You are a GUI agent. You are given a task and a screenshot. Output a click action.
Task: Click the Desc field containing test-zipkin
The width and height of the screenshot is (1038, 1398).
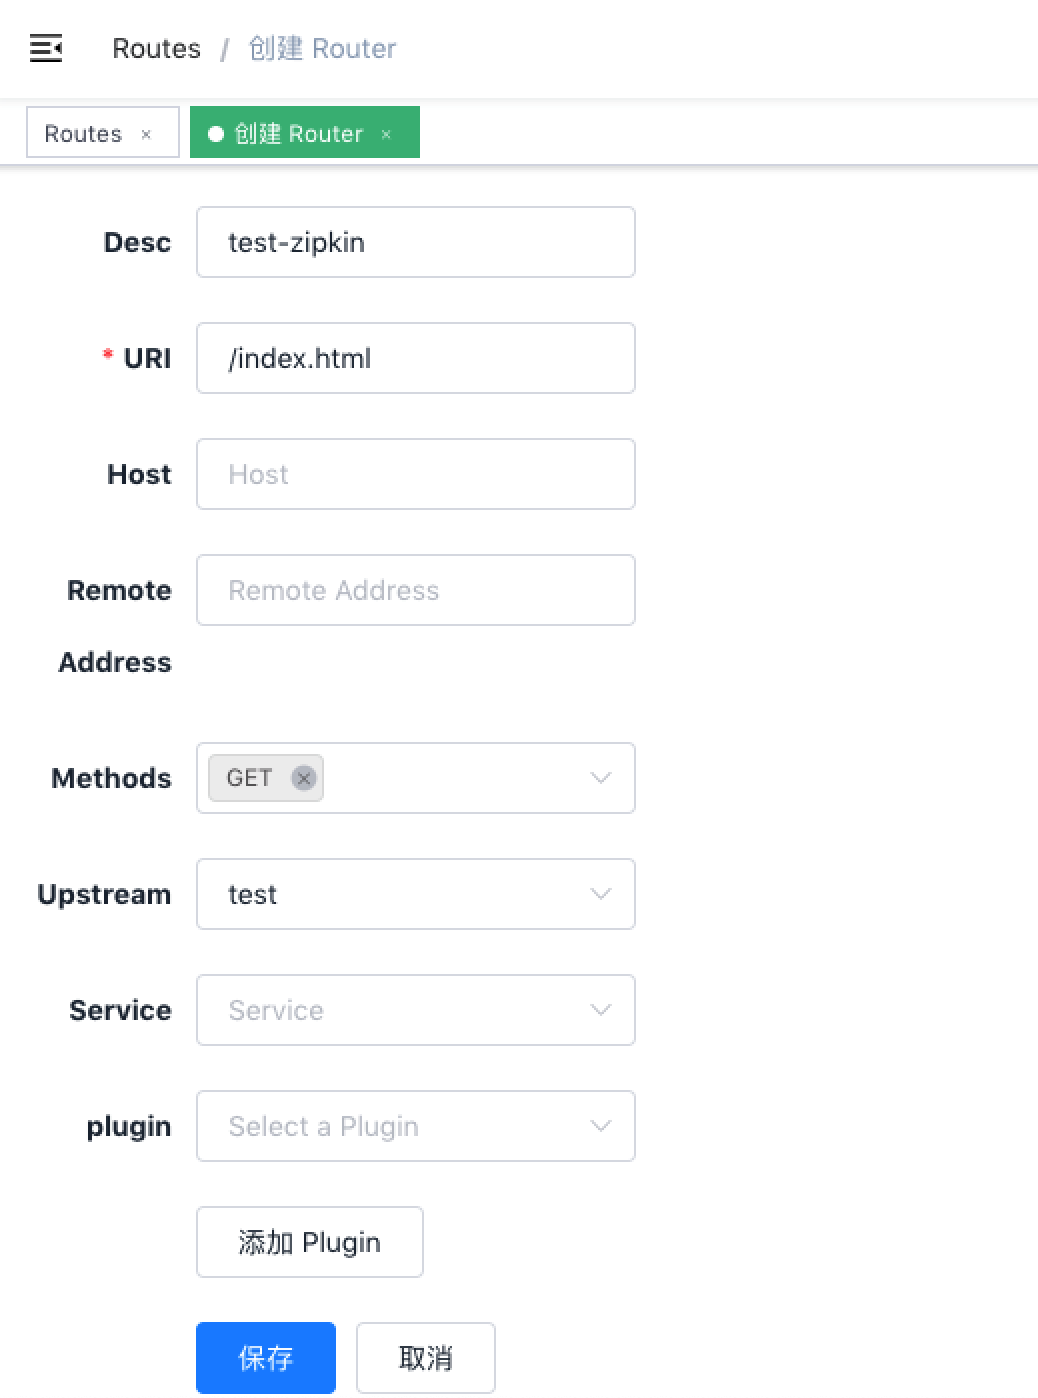click(415, 242)
